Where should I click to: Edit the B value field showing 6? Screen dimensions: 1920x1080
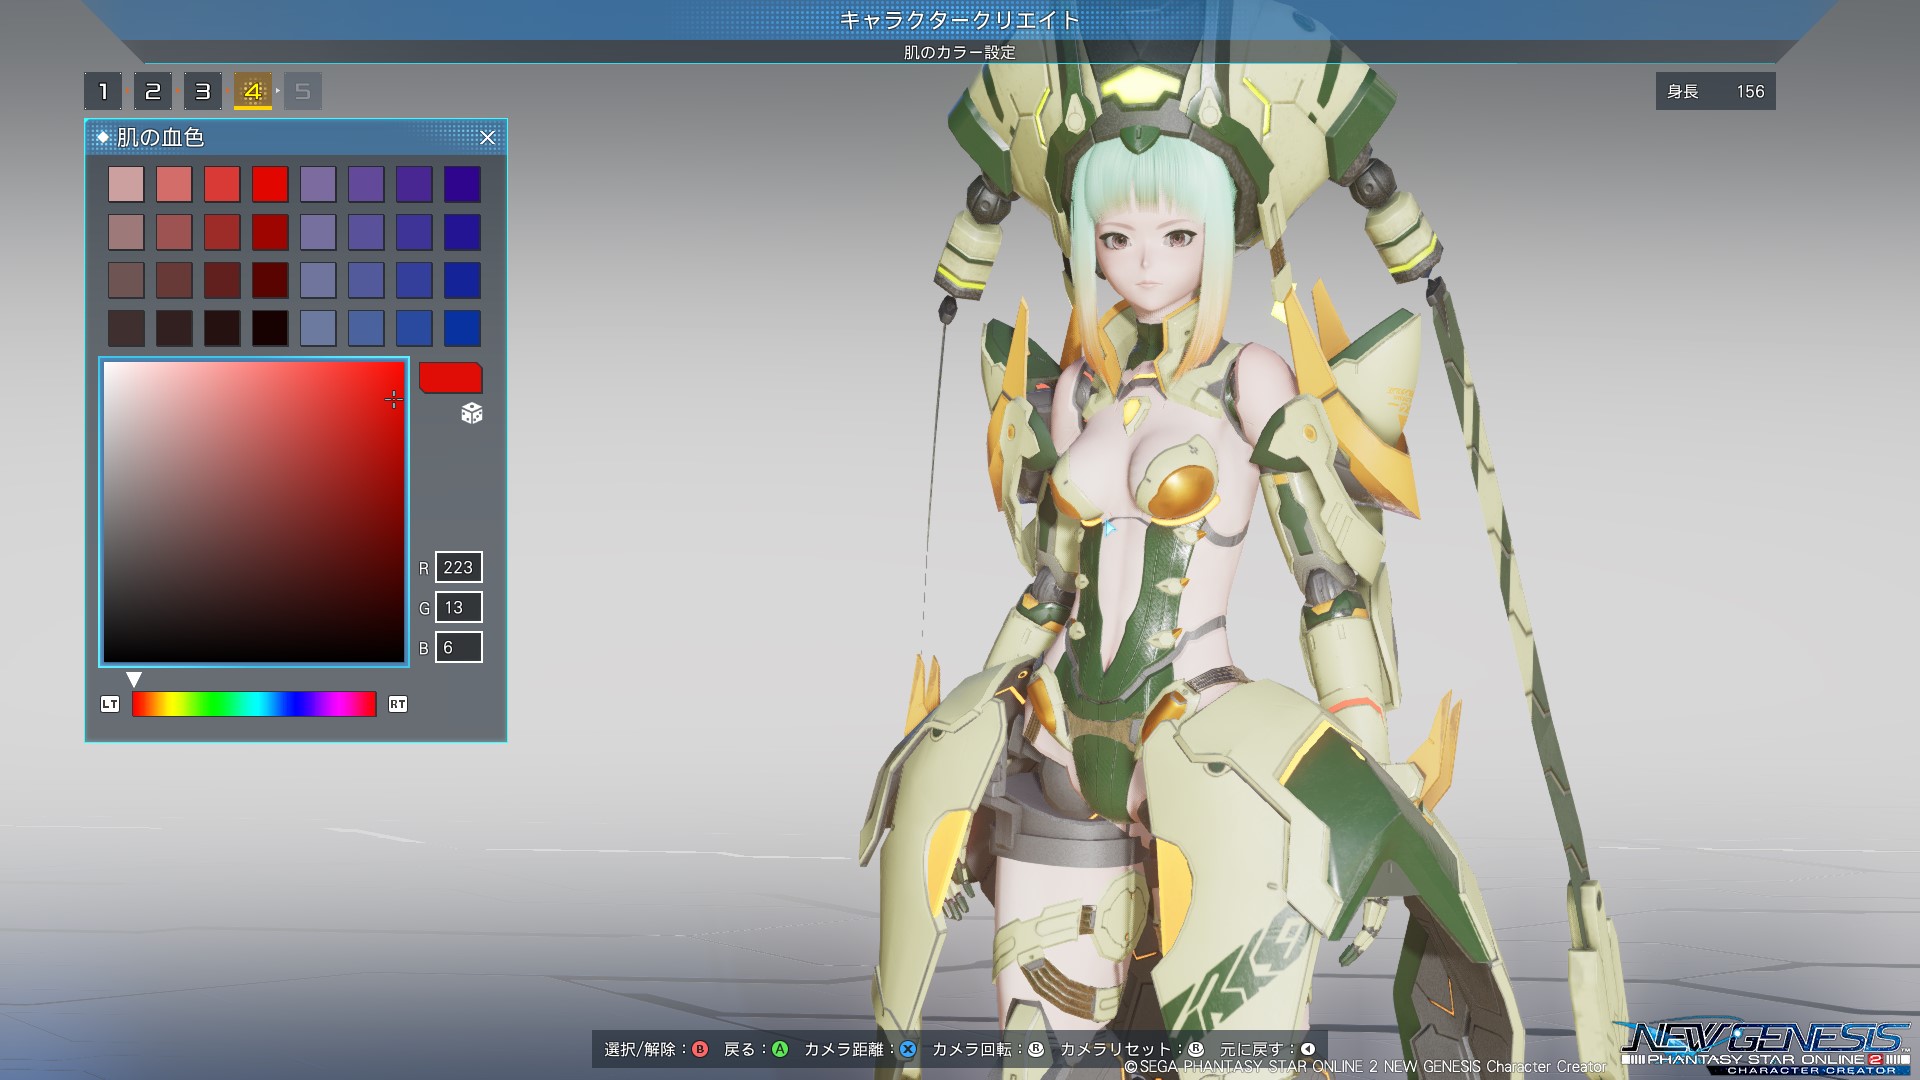459,647
